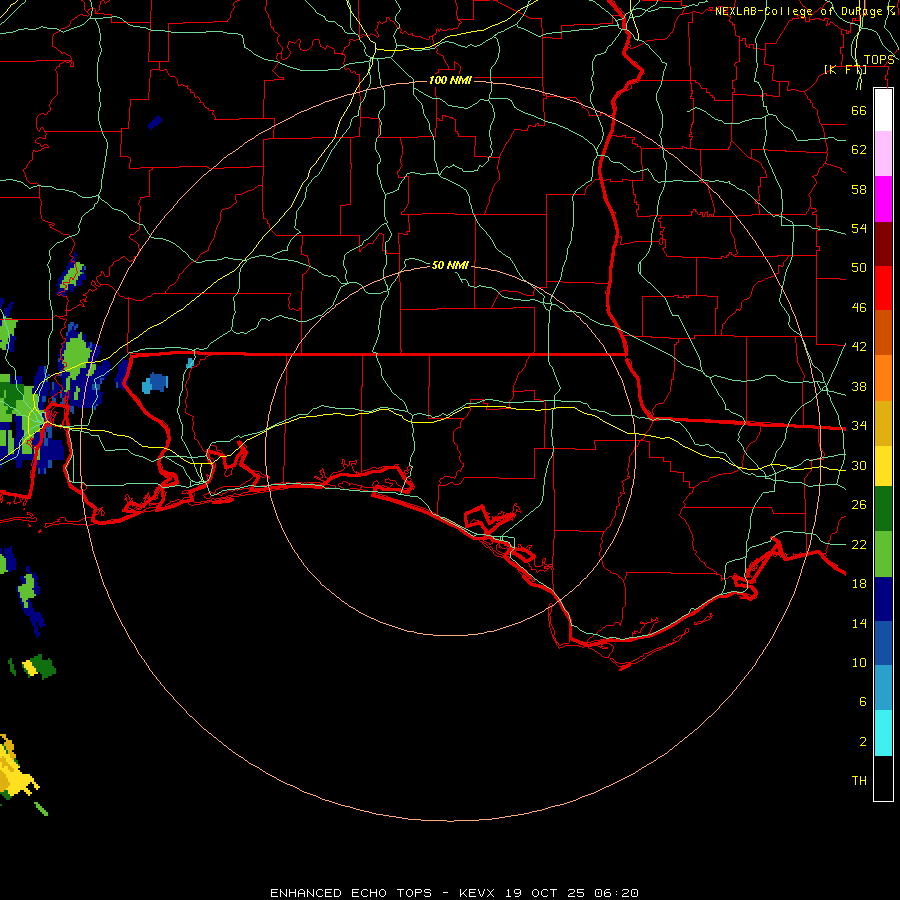The width and height of the screenshot is (900, 900).
Task: Click the '50 NMI' range ring label
Action: (450, 265)
